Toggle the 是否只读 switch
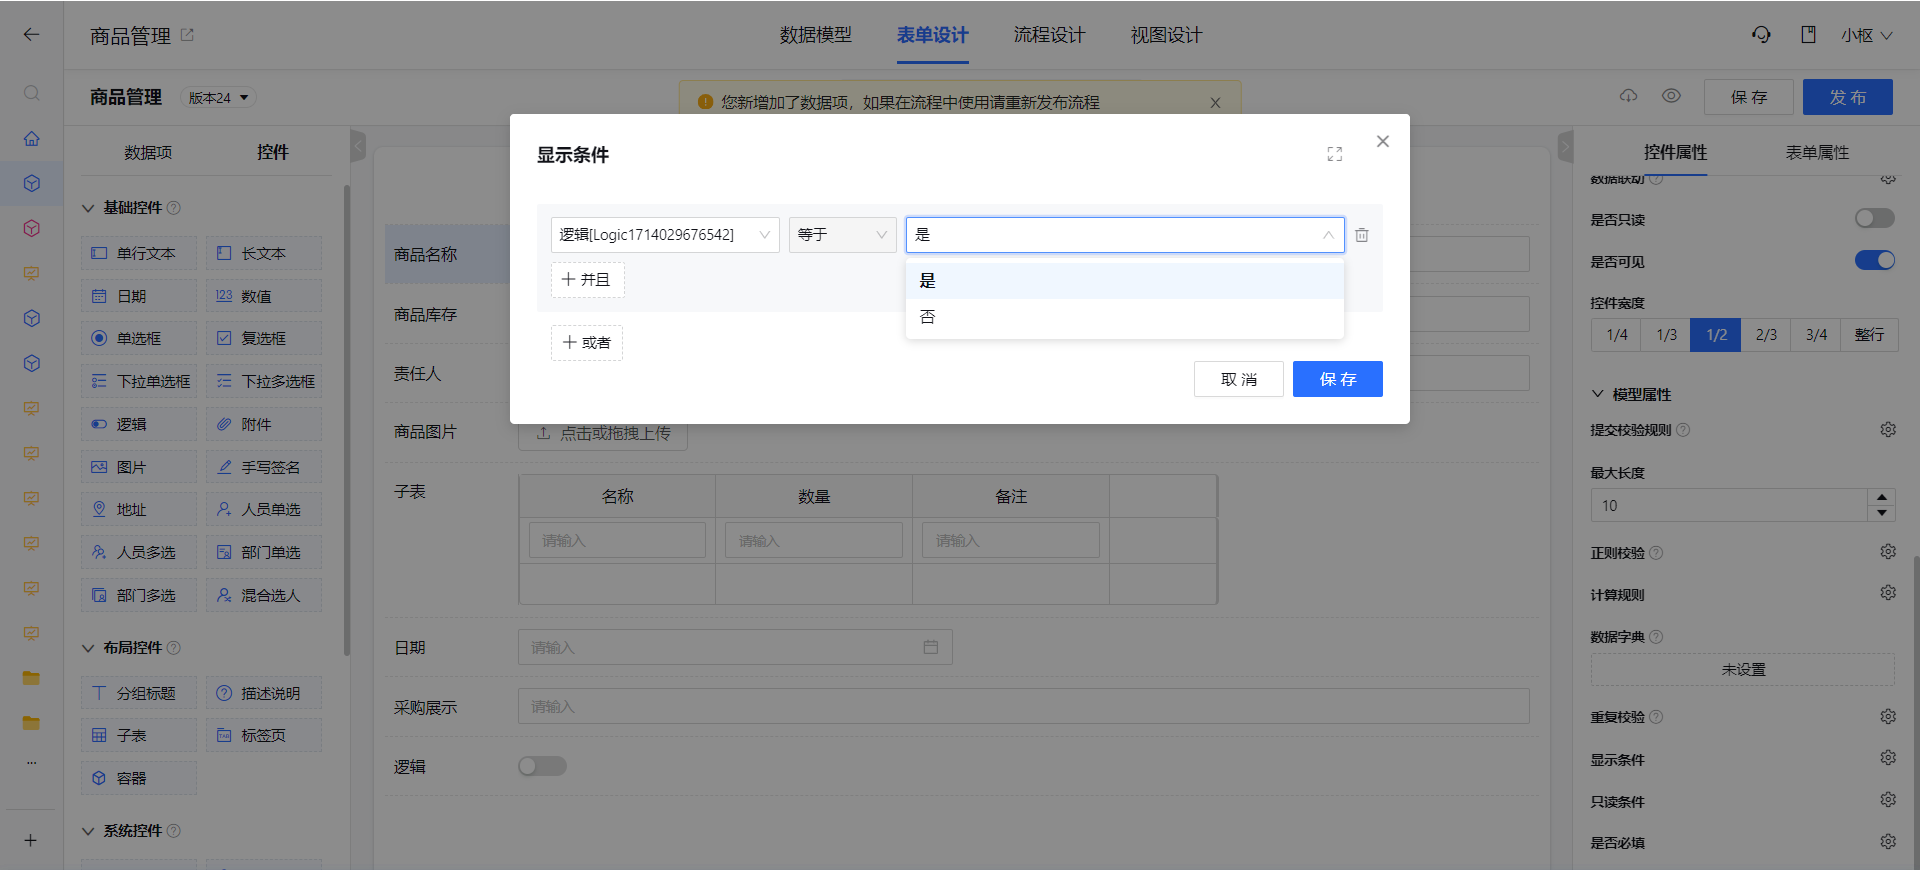 pos(1875,218)
